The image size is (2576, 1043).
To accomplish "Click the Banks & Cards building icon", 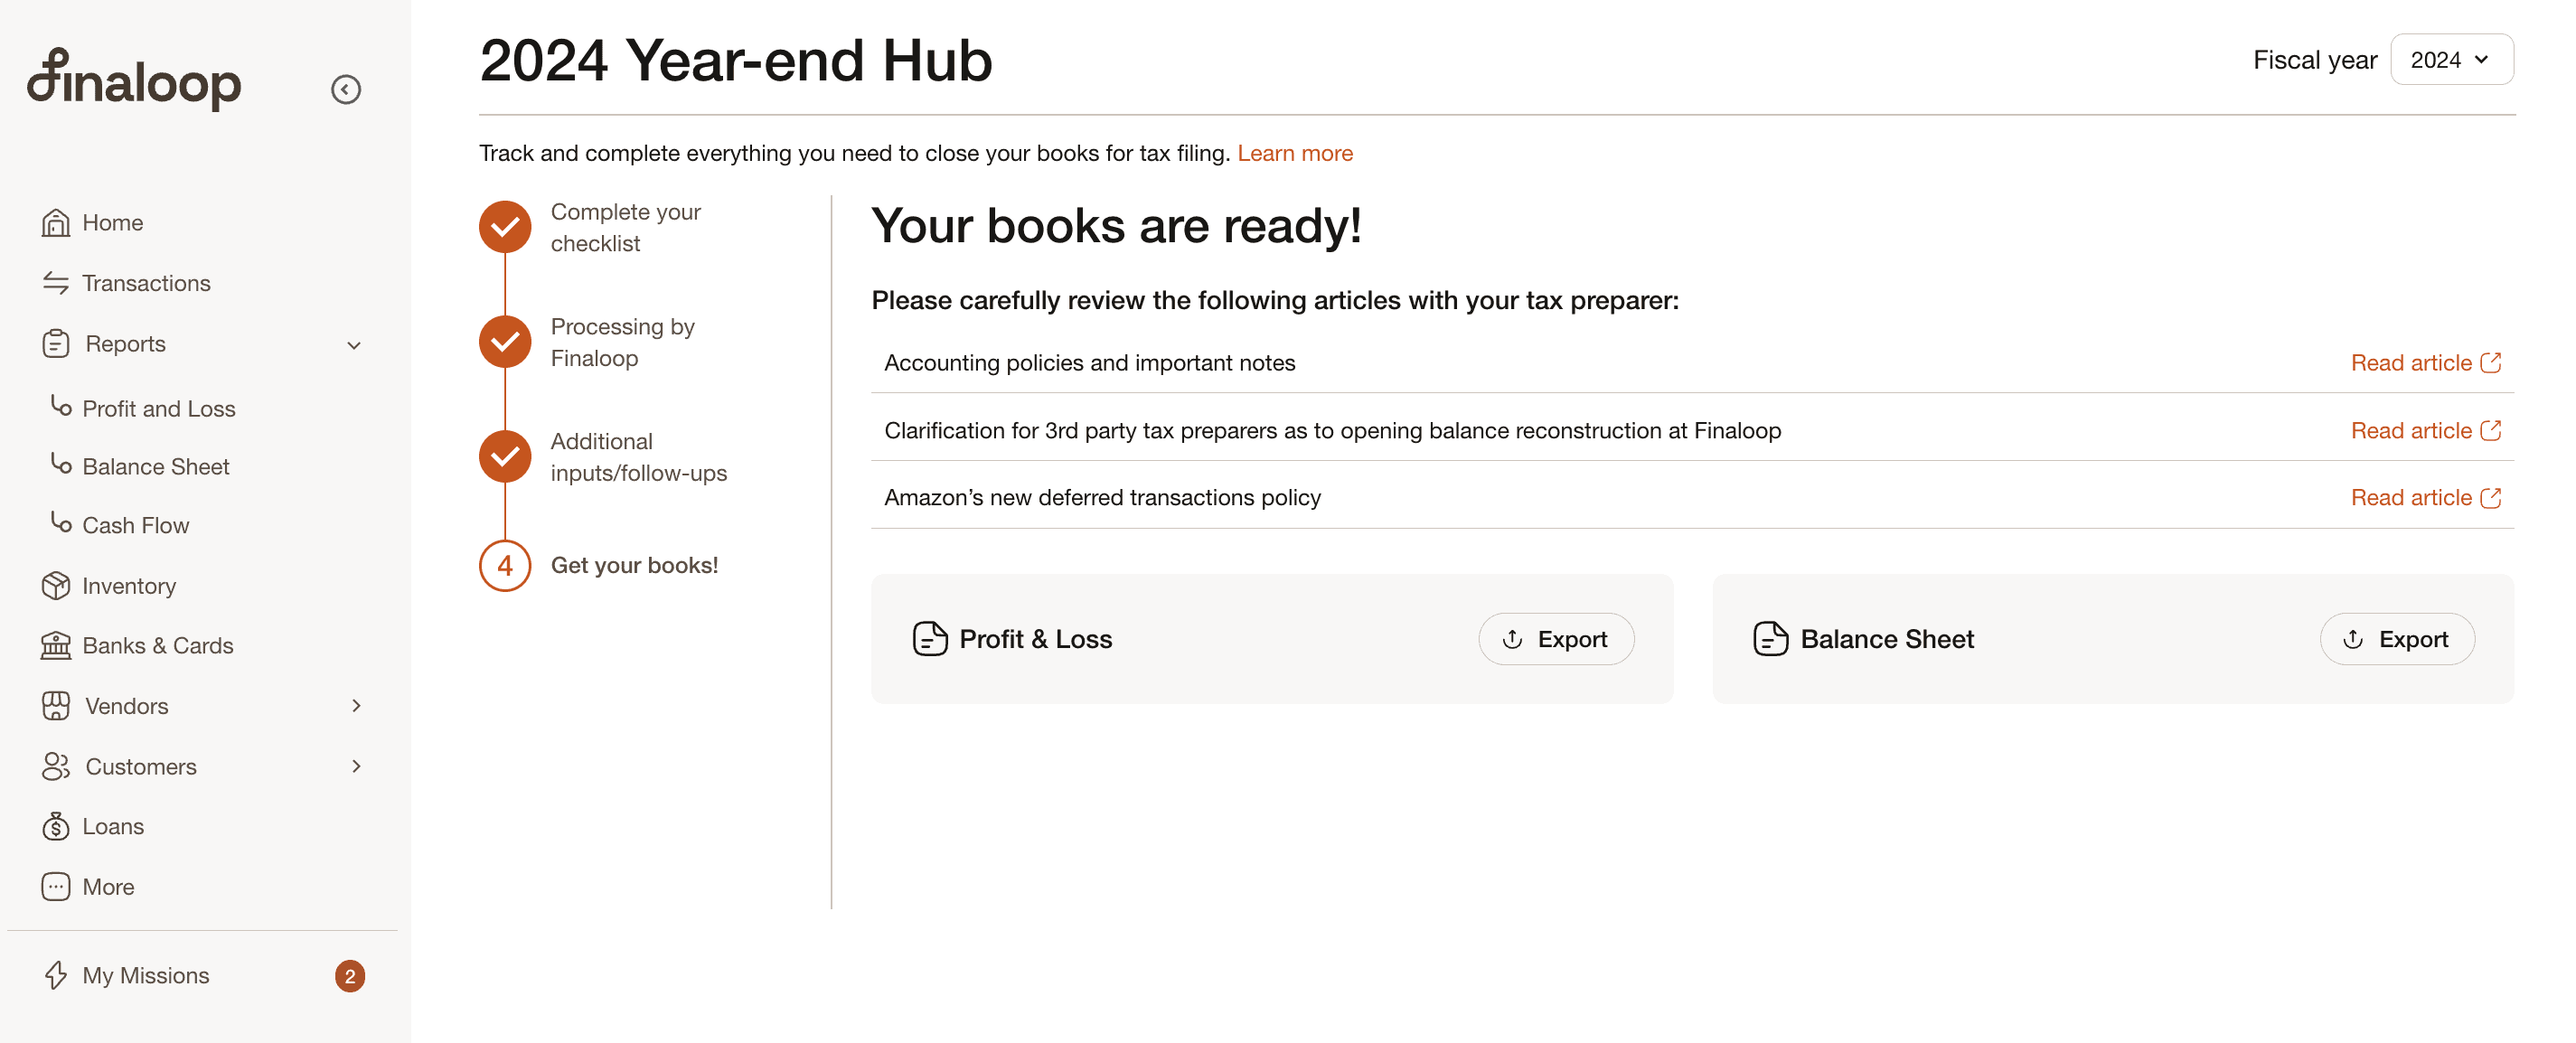I will point(56,645).
